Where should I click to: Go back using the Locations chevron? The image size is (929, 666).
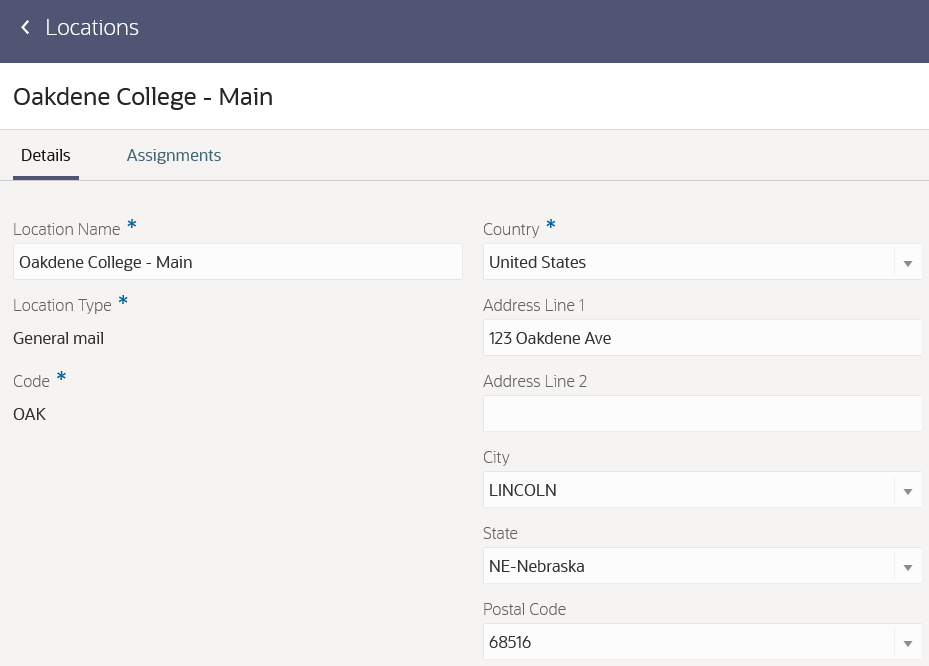coord(26,28)
